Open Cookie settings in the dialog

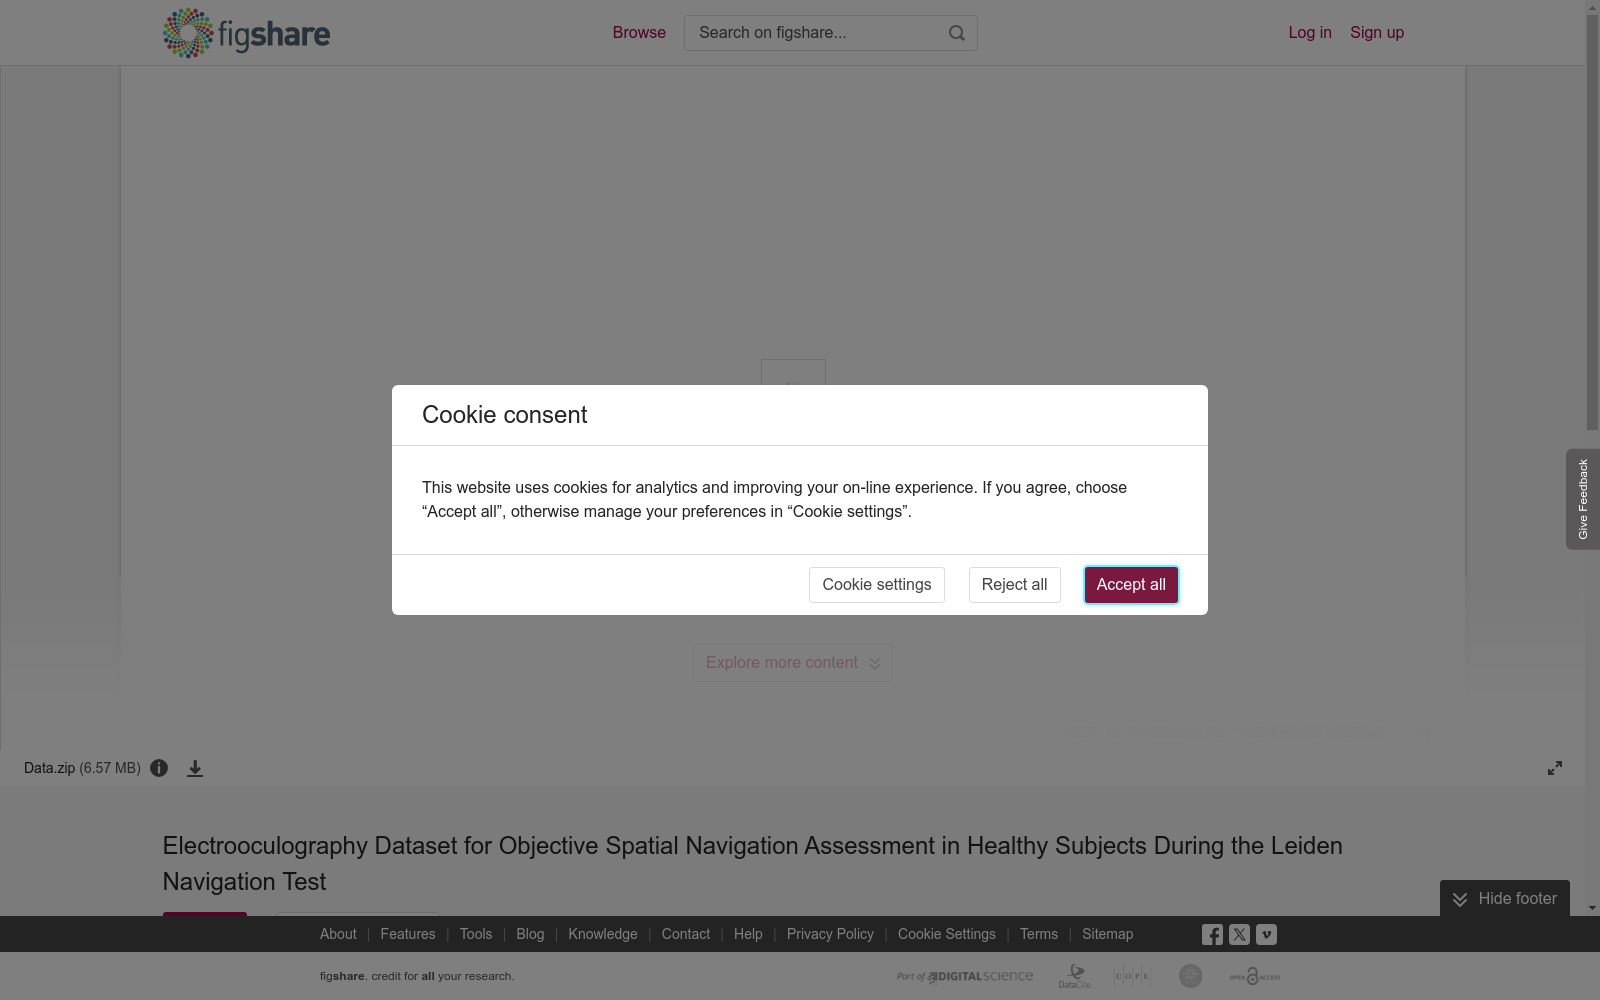(877, 585)
